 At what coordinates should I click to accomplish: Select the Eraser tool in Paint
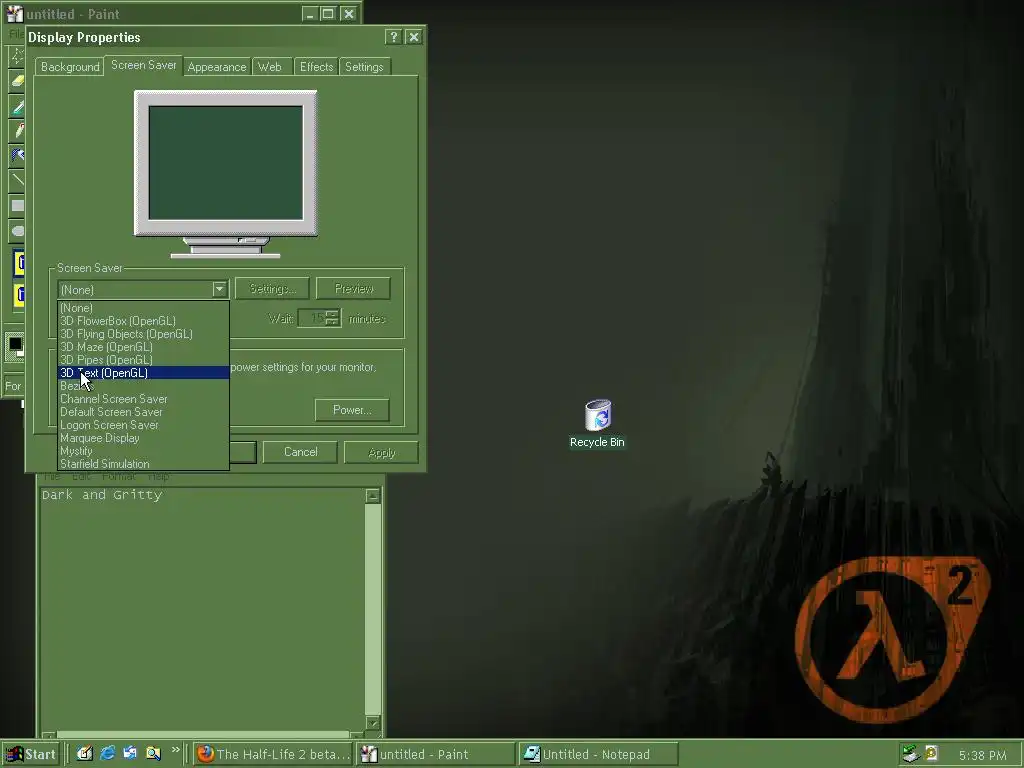tap(17, 81)
